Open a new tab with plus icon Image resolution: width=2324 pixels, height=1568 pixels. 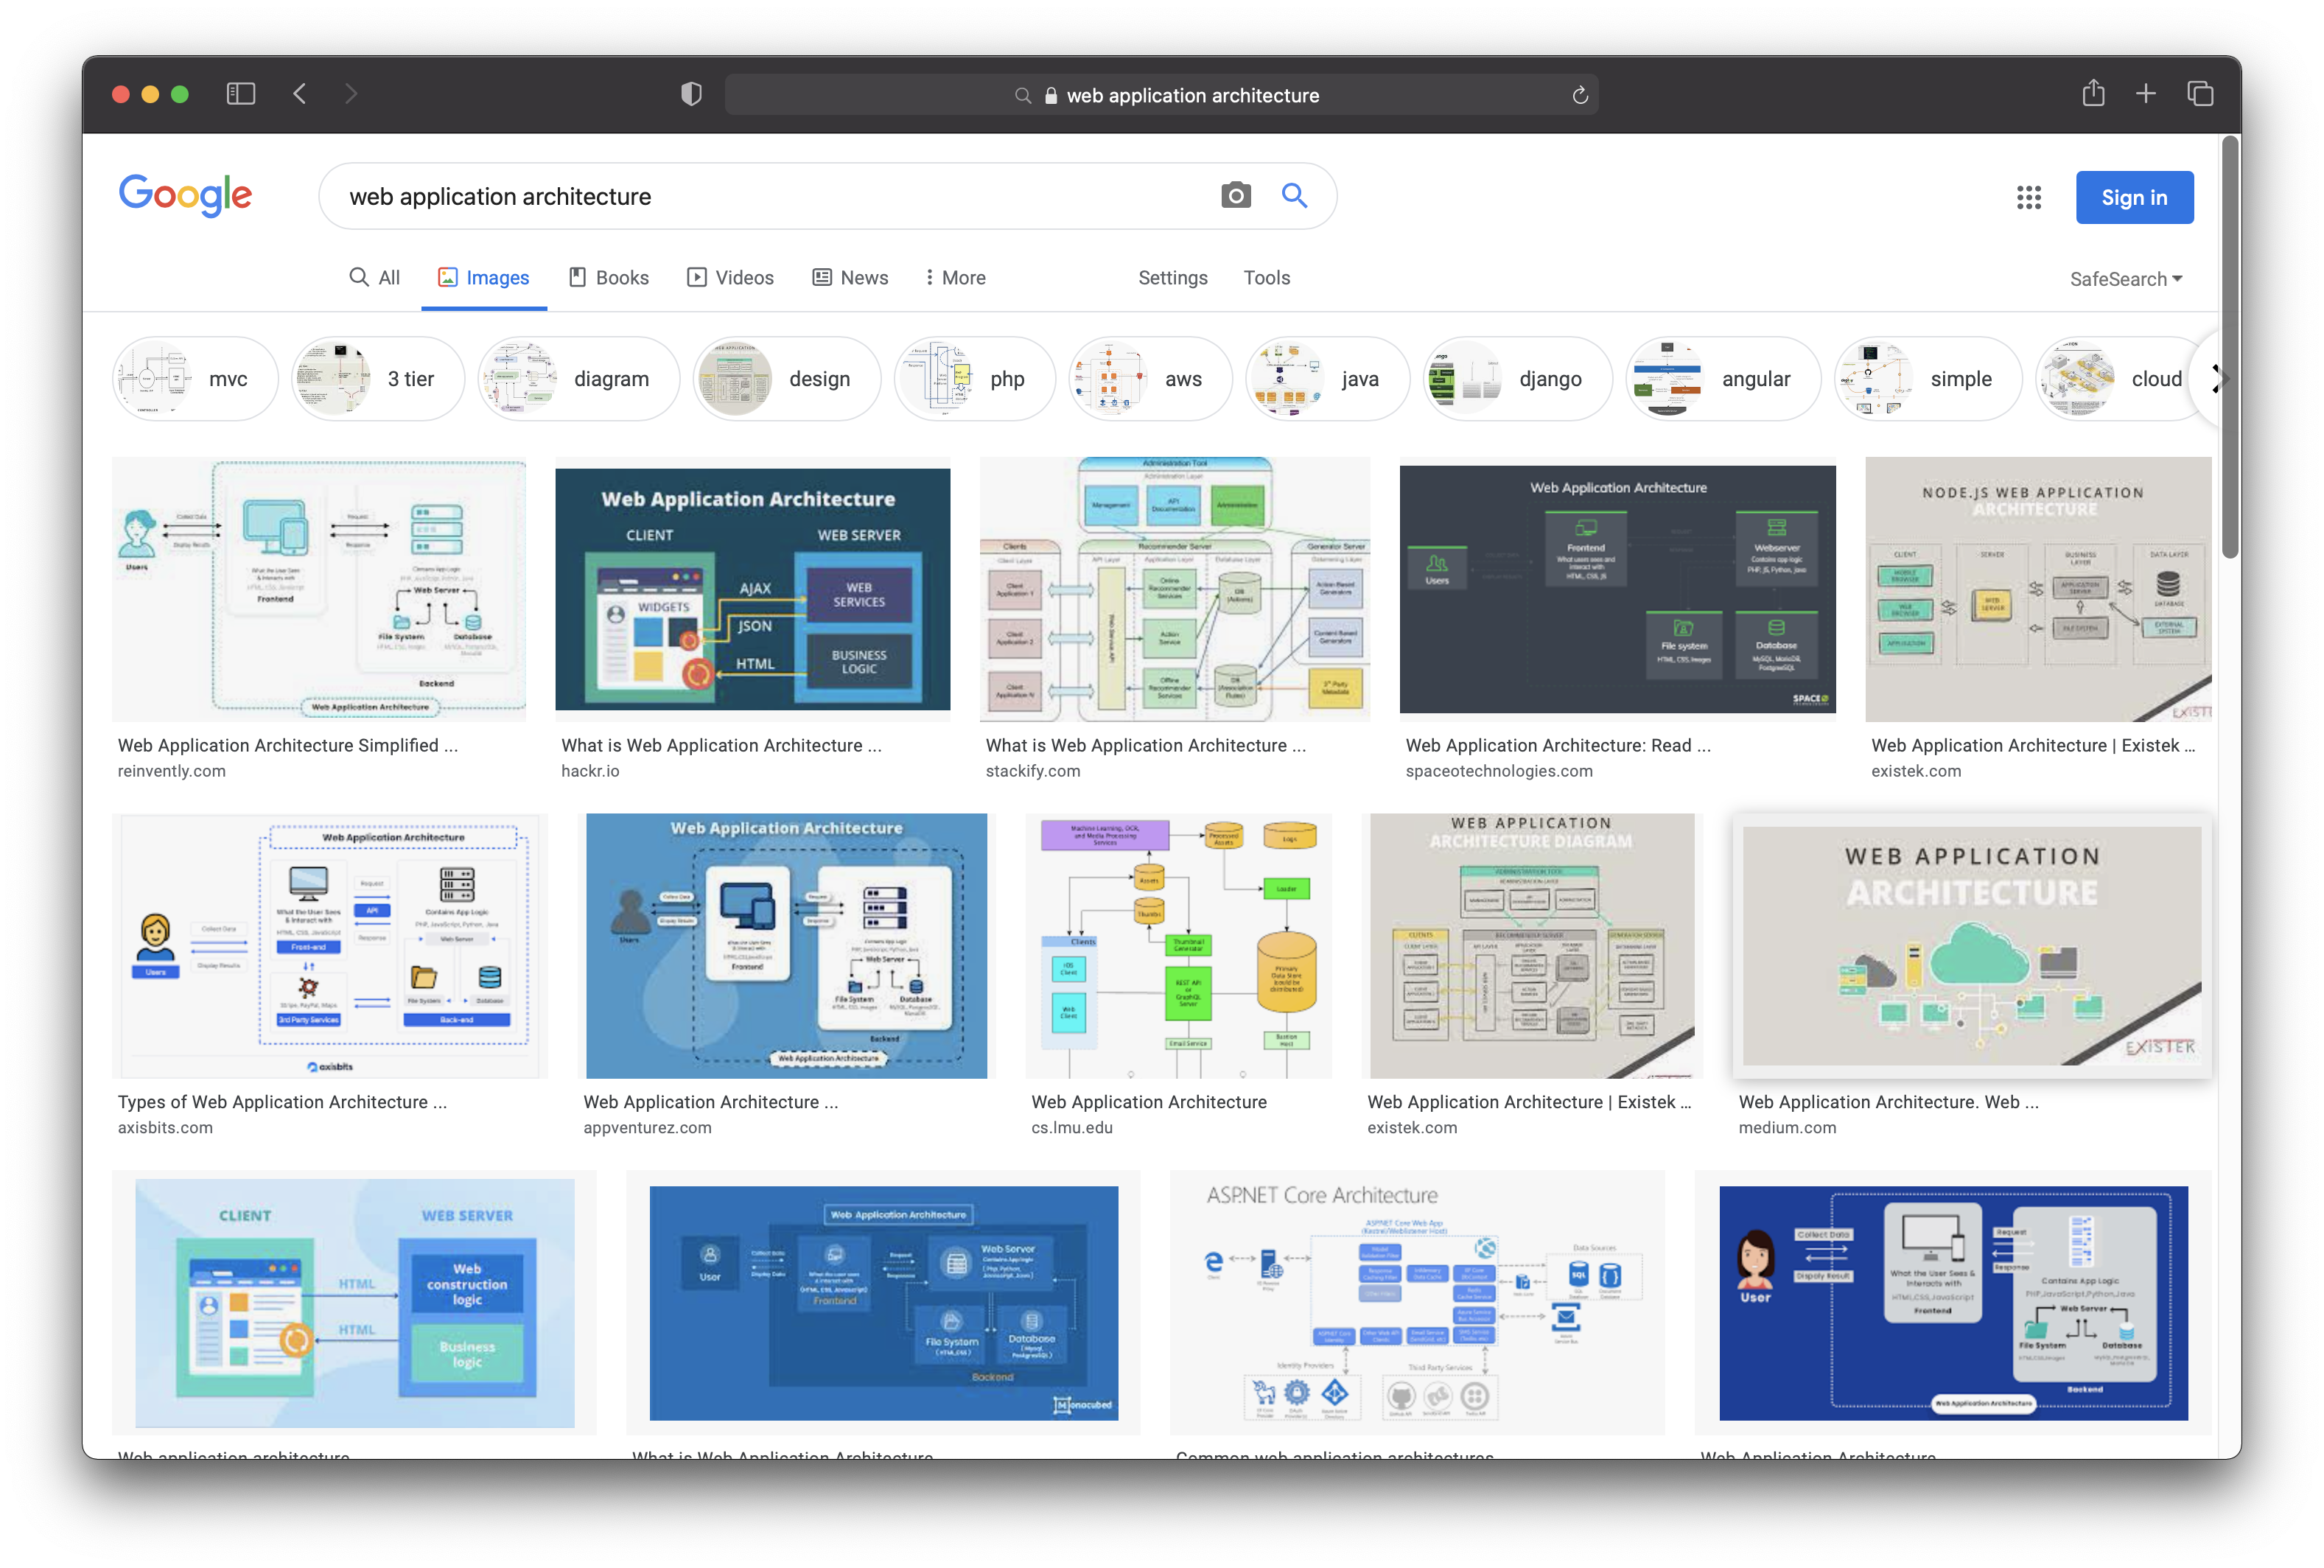tap(2146, 94)
